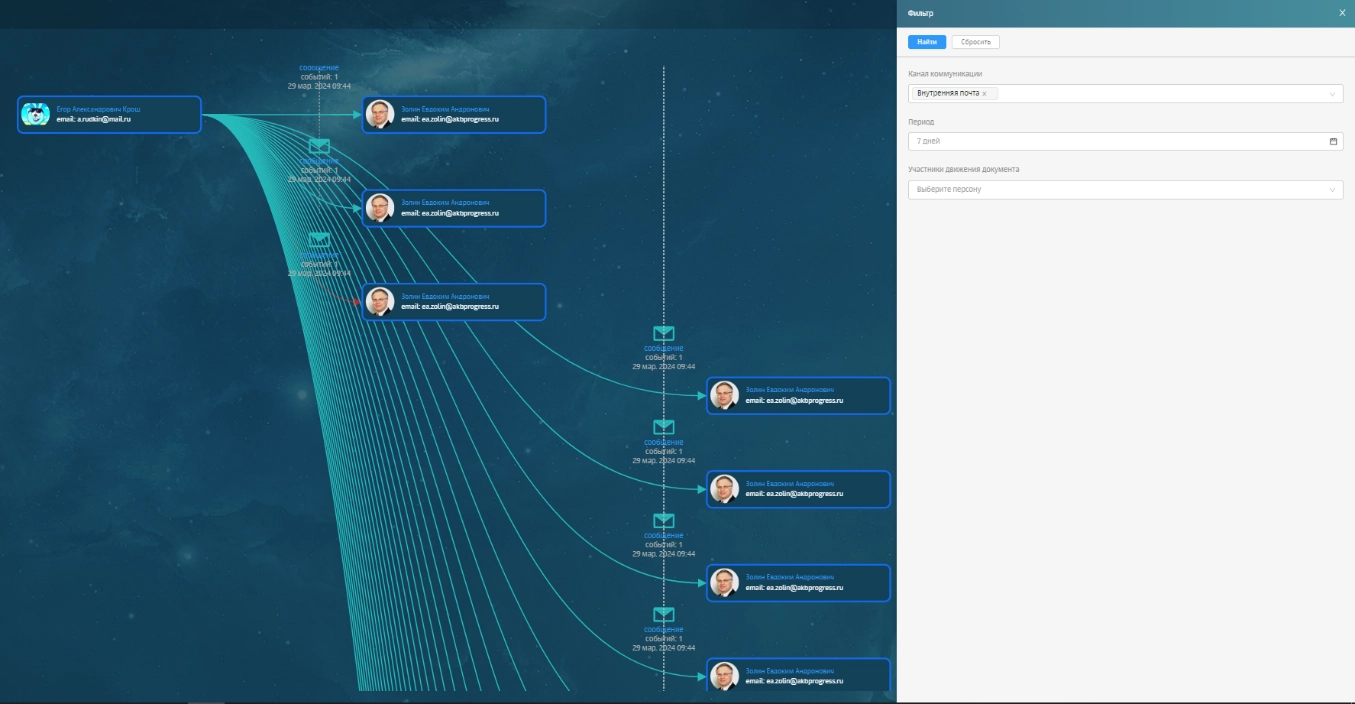Click the сообщение label at the top of the graph
The image size is (1355, 704).
click(x=319, y=68)
